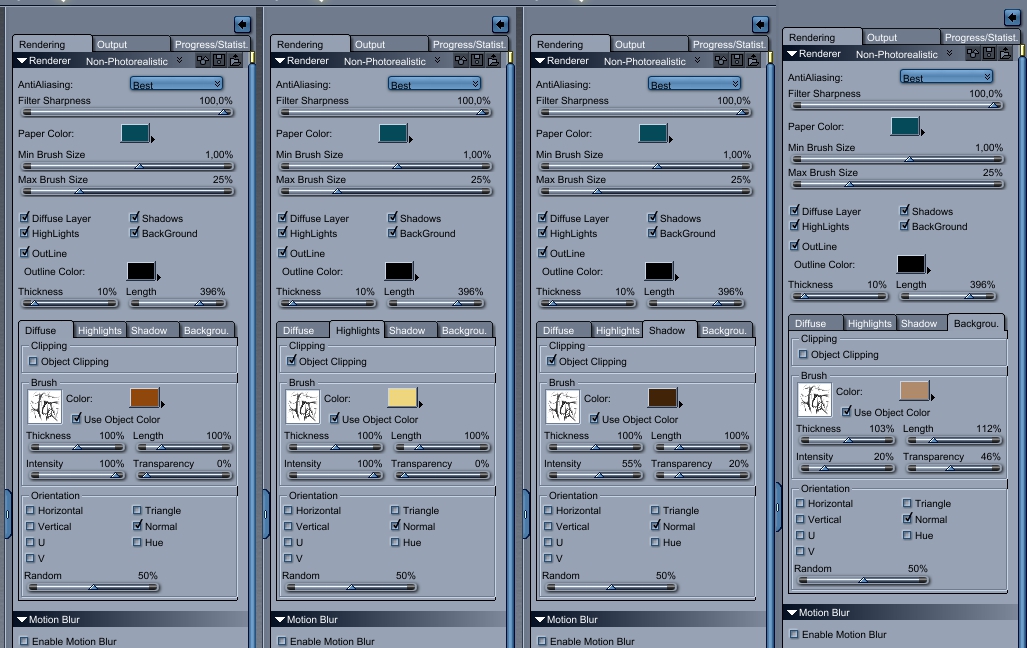Open the AntiAliasing dropdown in the Diffuse panel
This screenshot has height=648, width=1027.
(x=176, y=84)
